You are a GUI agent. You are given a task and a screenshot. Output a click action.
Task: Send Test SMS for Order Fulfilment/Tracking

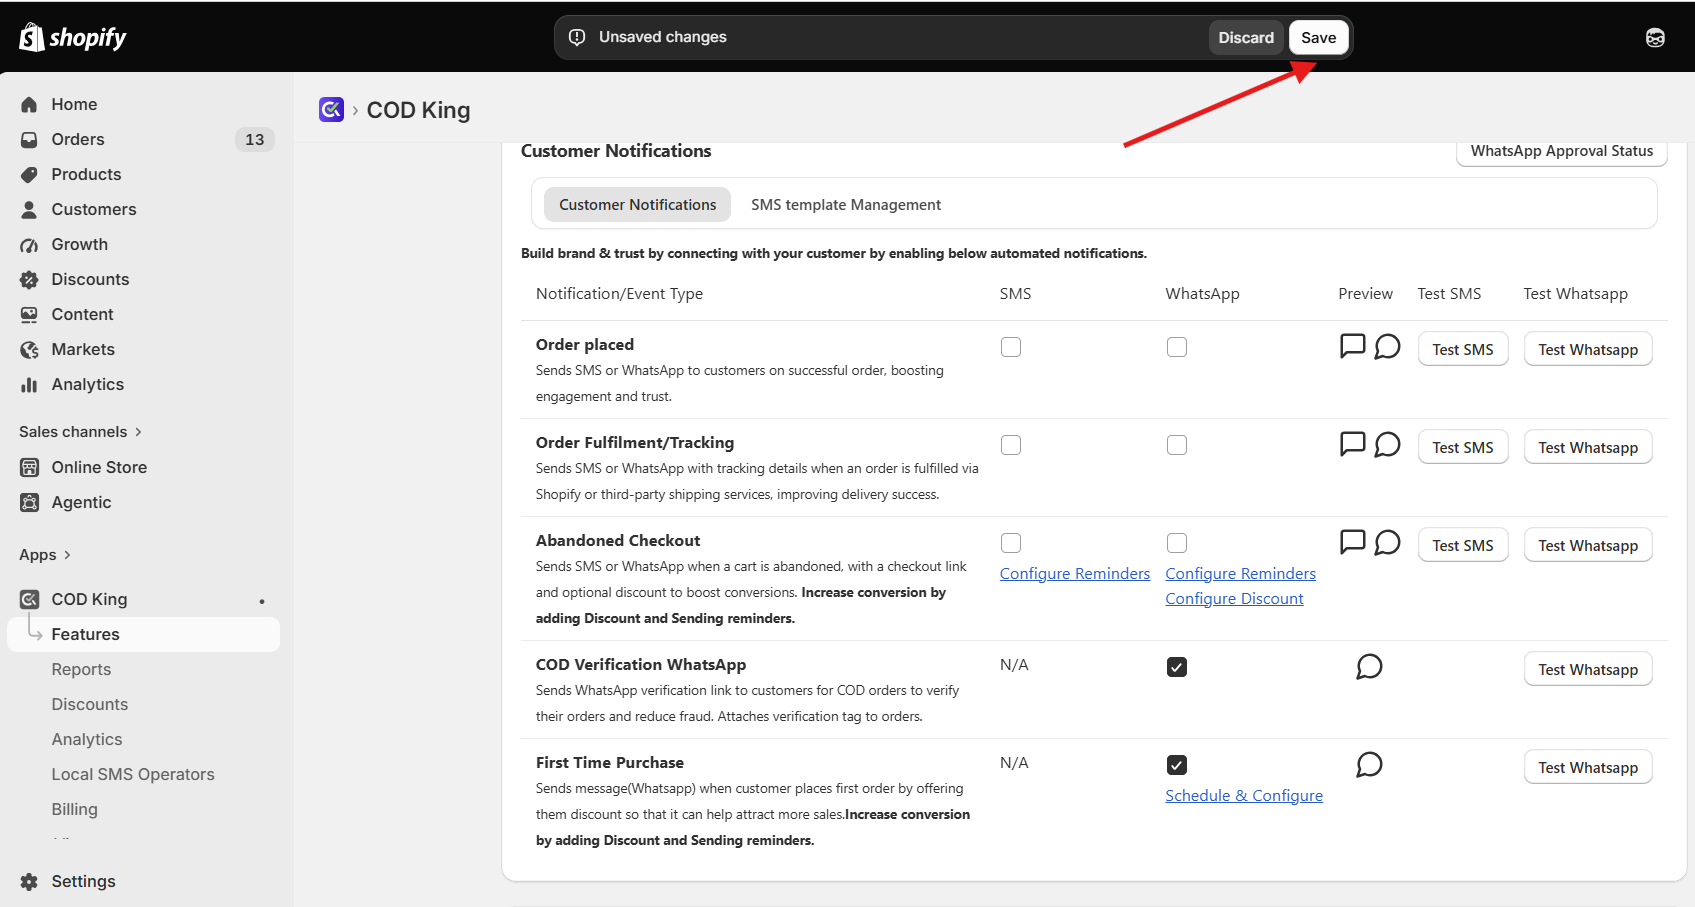coord(1463,447)
